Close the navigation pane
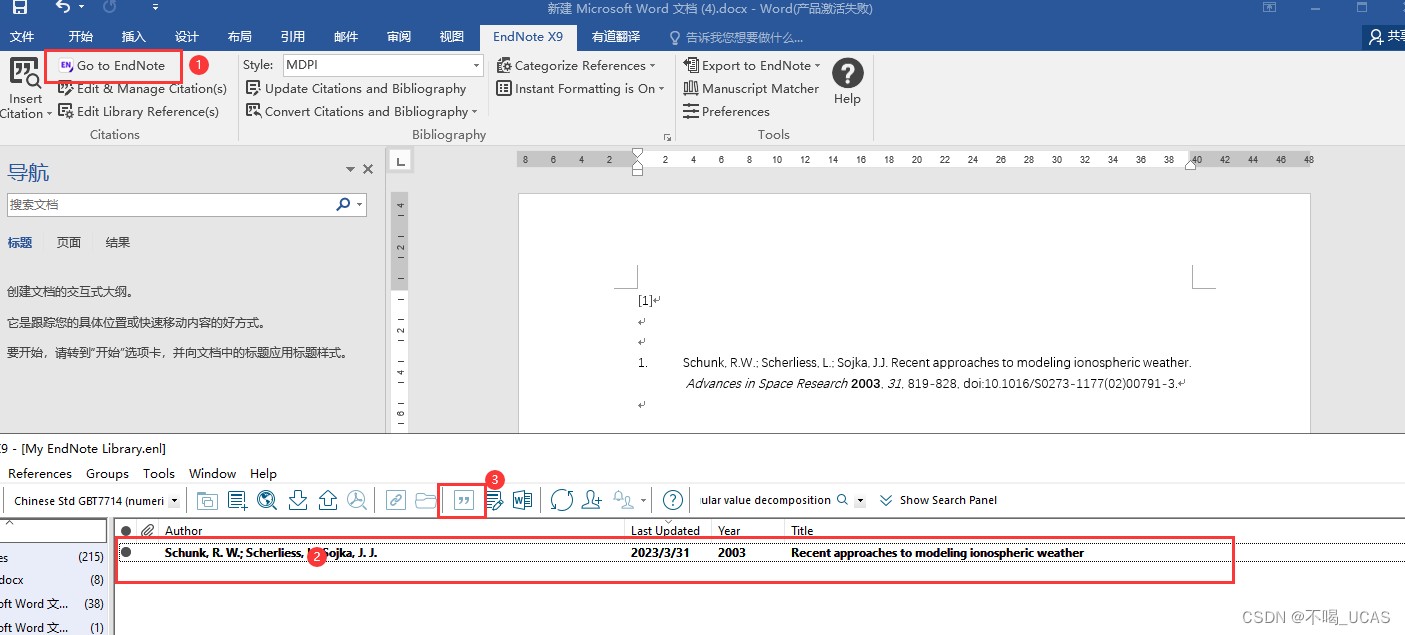 tap(368, 170)
